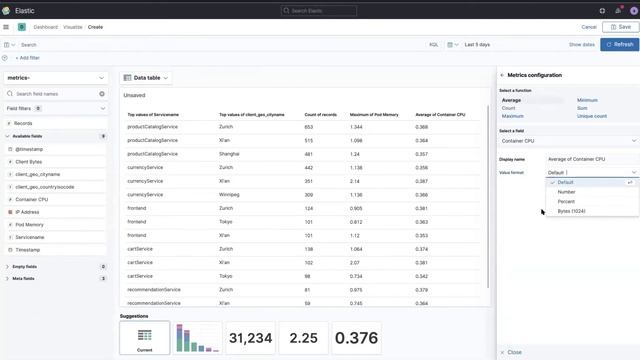Click the Client Bytes field
This screenshot has width=640, height=360.
click(x=56, y=162)
